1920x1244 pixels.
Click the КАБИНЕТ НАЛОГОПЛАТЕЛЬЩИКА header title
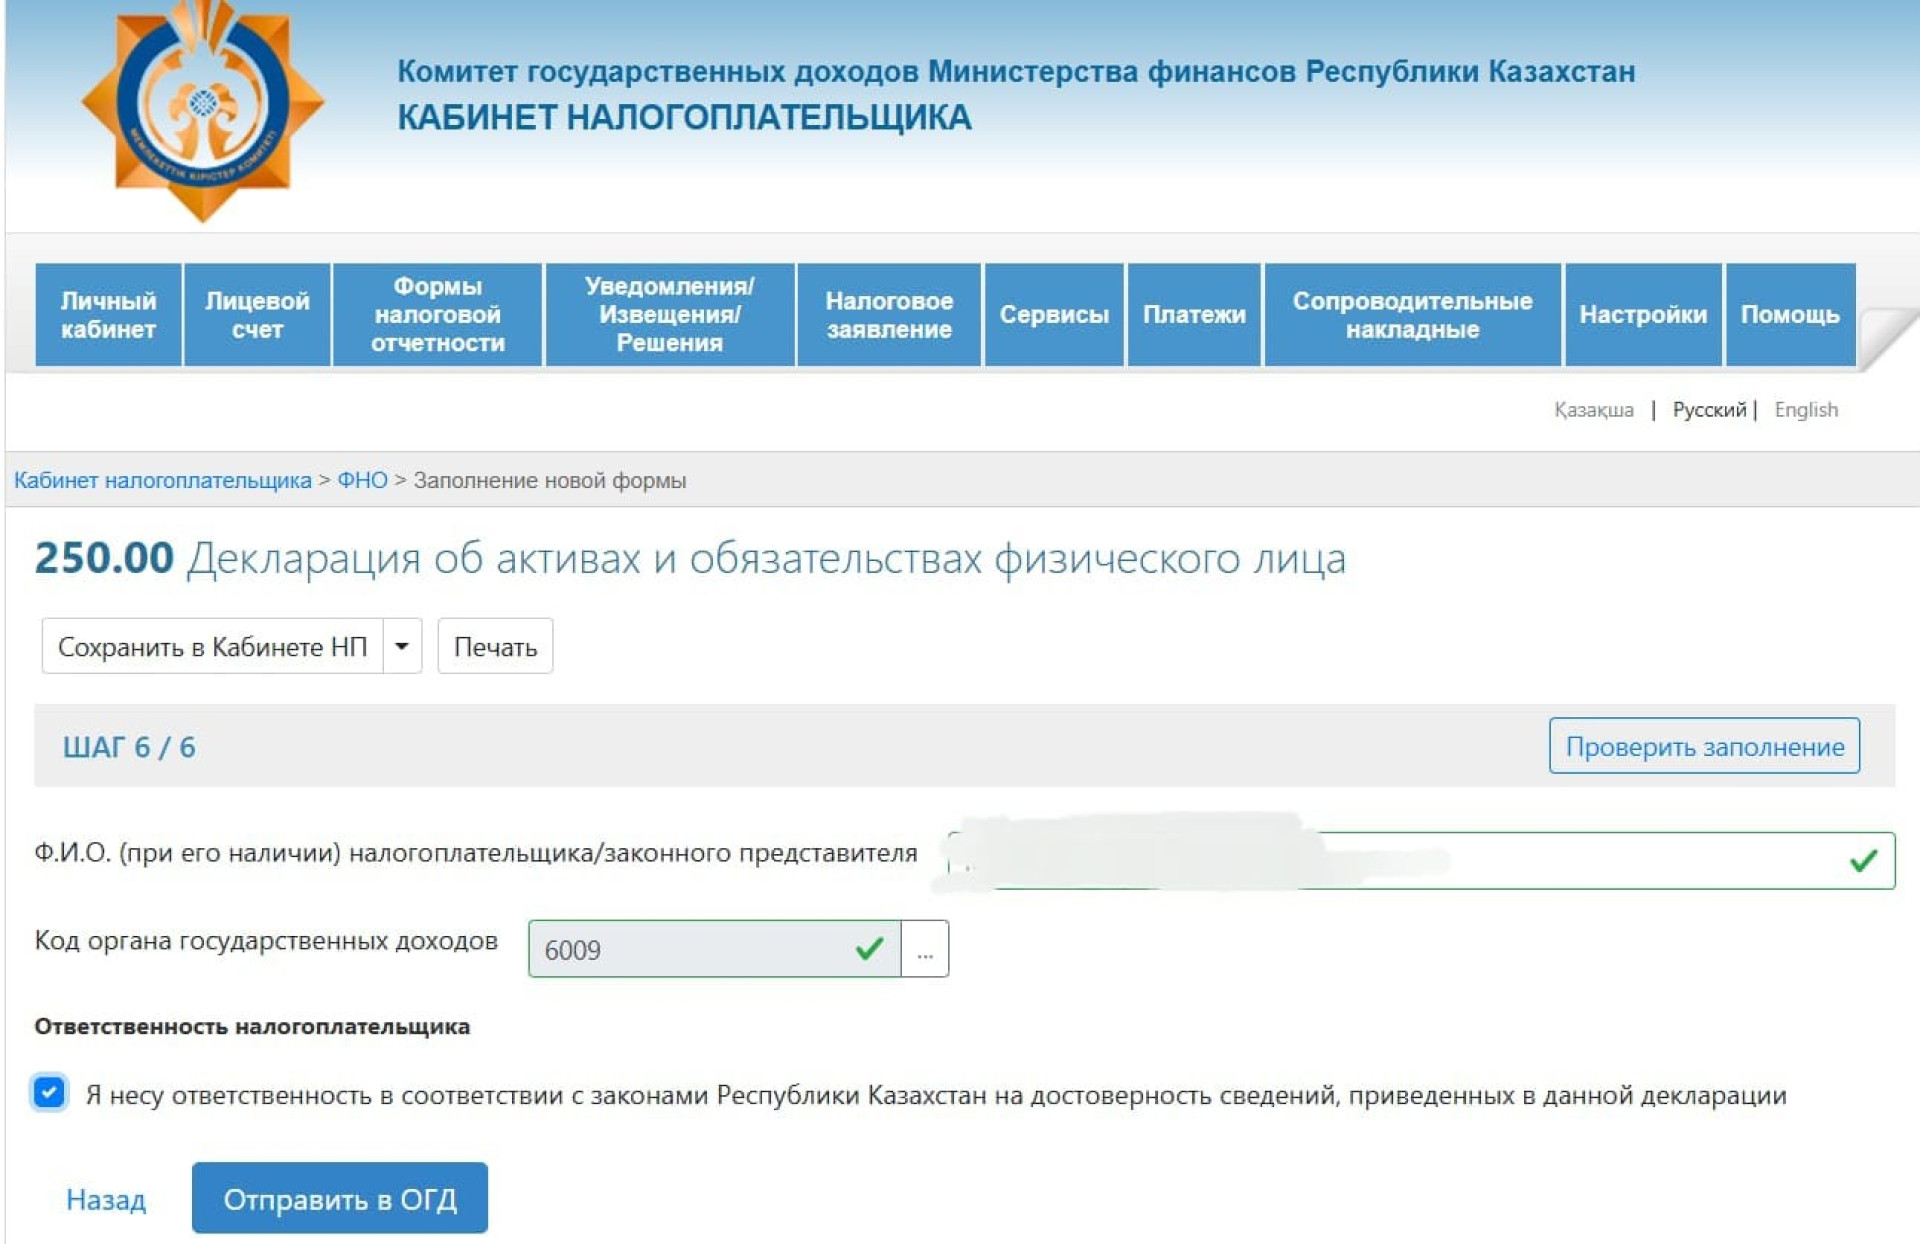(x=685, y=118)
